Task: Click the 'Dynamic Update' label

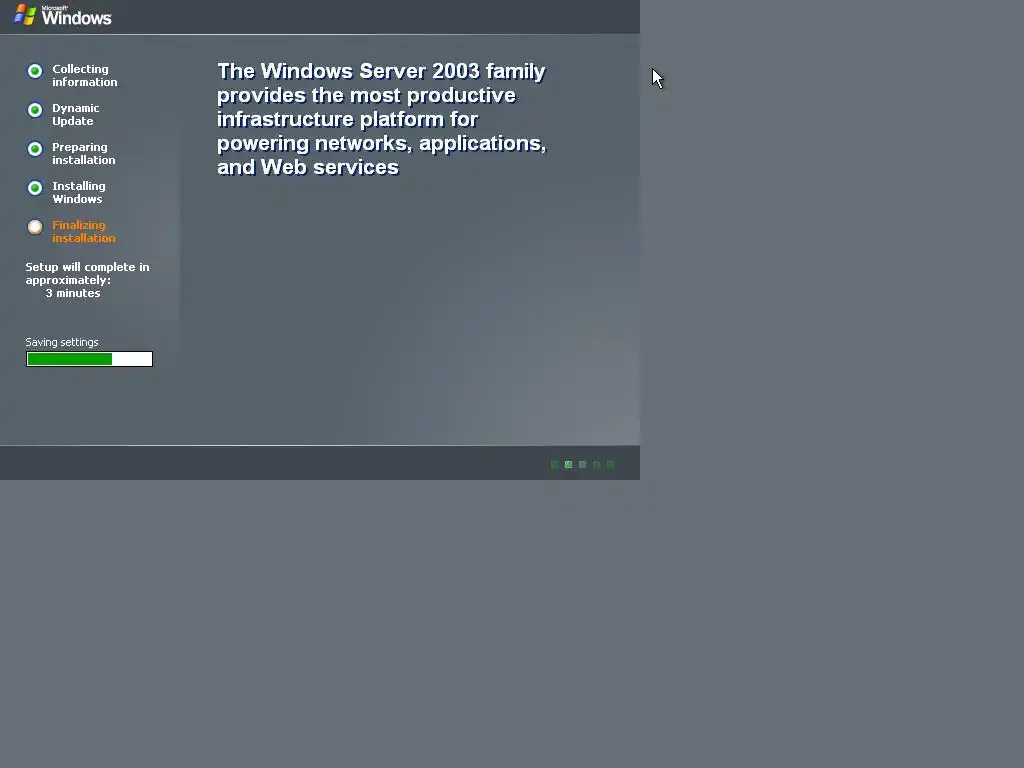Action: [76, 114]
